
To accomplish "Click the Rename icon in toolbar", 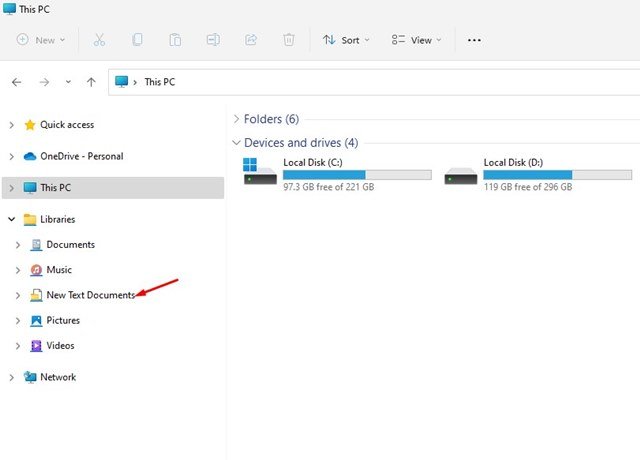I will (213, 40).
